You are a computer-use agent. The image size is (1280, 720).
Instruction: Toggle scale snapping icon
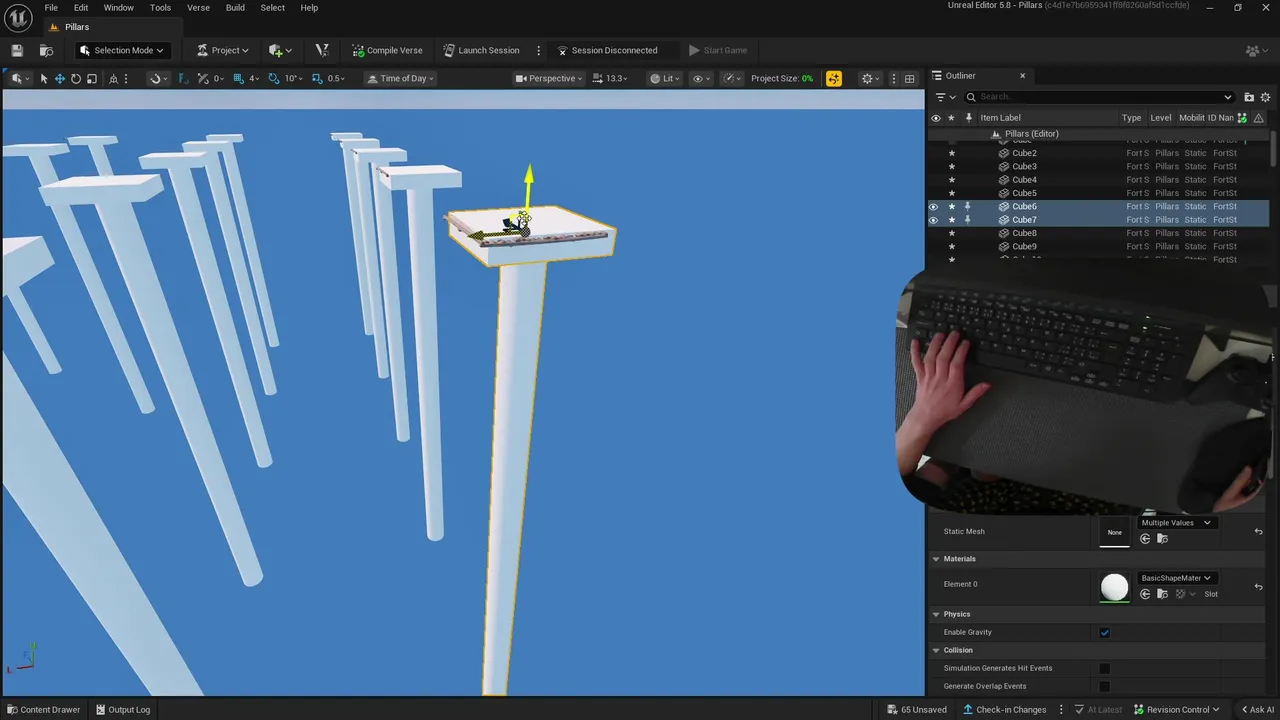pos(317,78)
